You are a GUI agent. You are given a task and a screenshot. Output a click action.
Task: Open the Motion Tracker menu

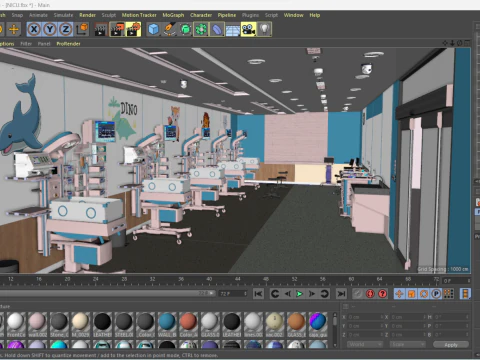pos(139,15)
